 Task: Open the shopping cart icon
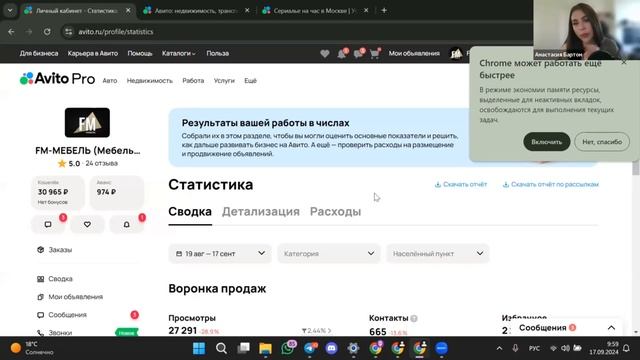click(375, 53)
